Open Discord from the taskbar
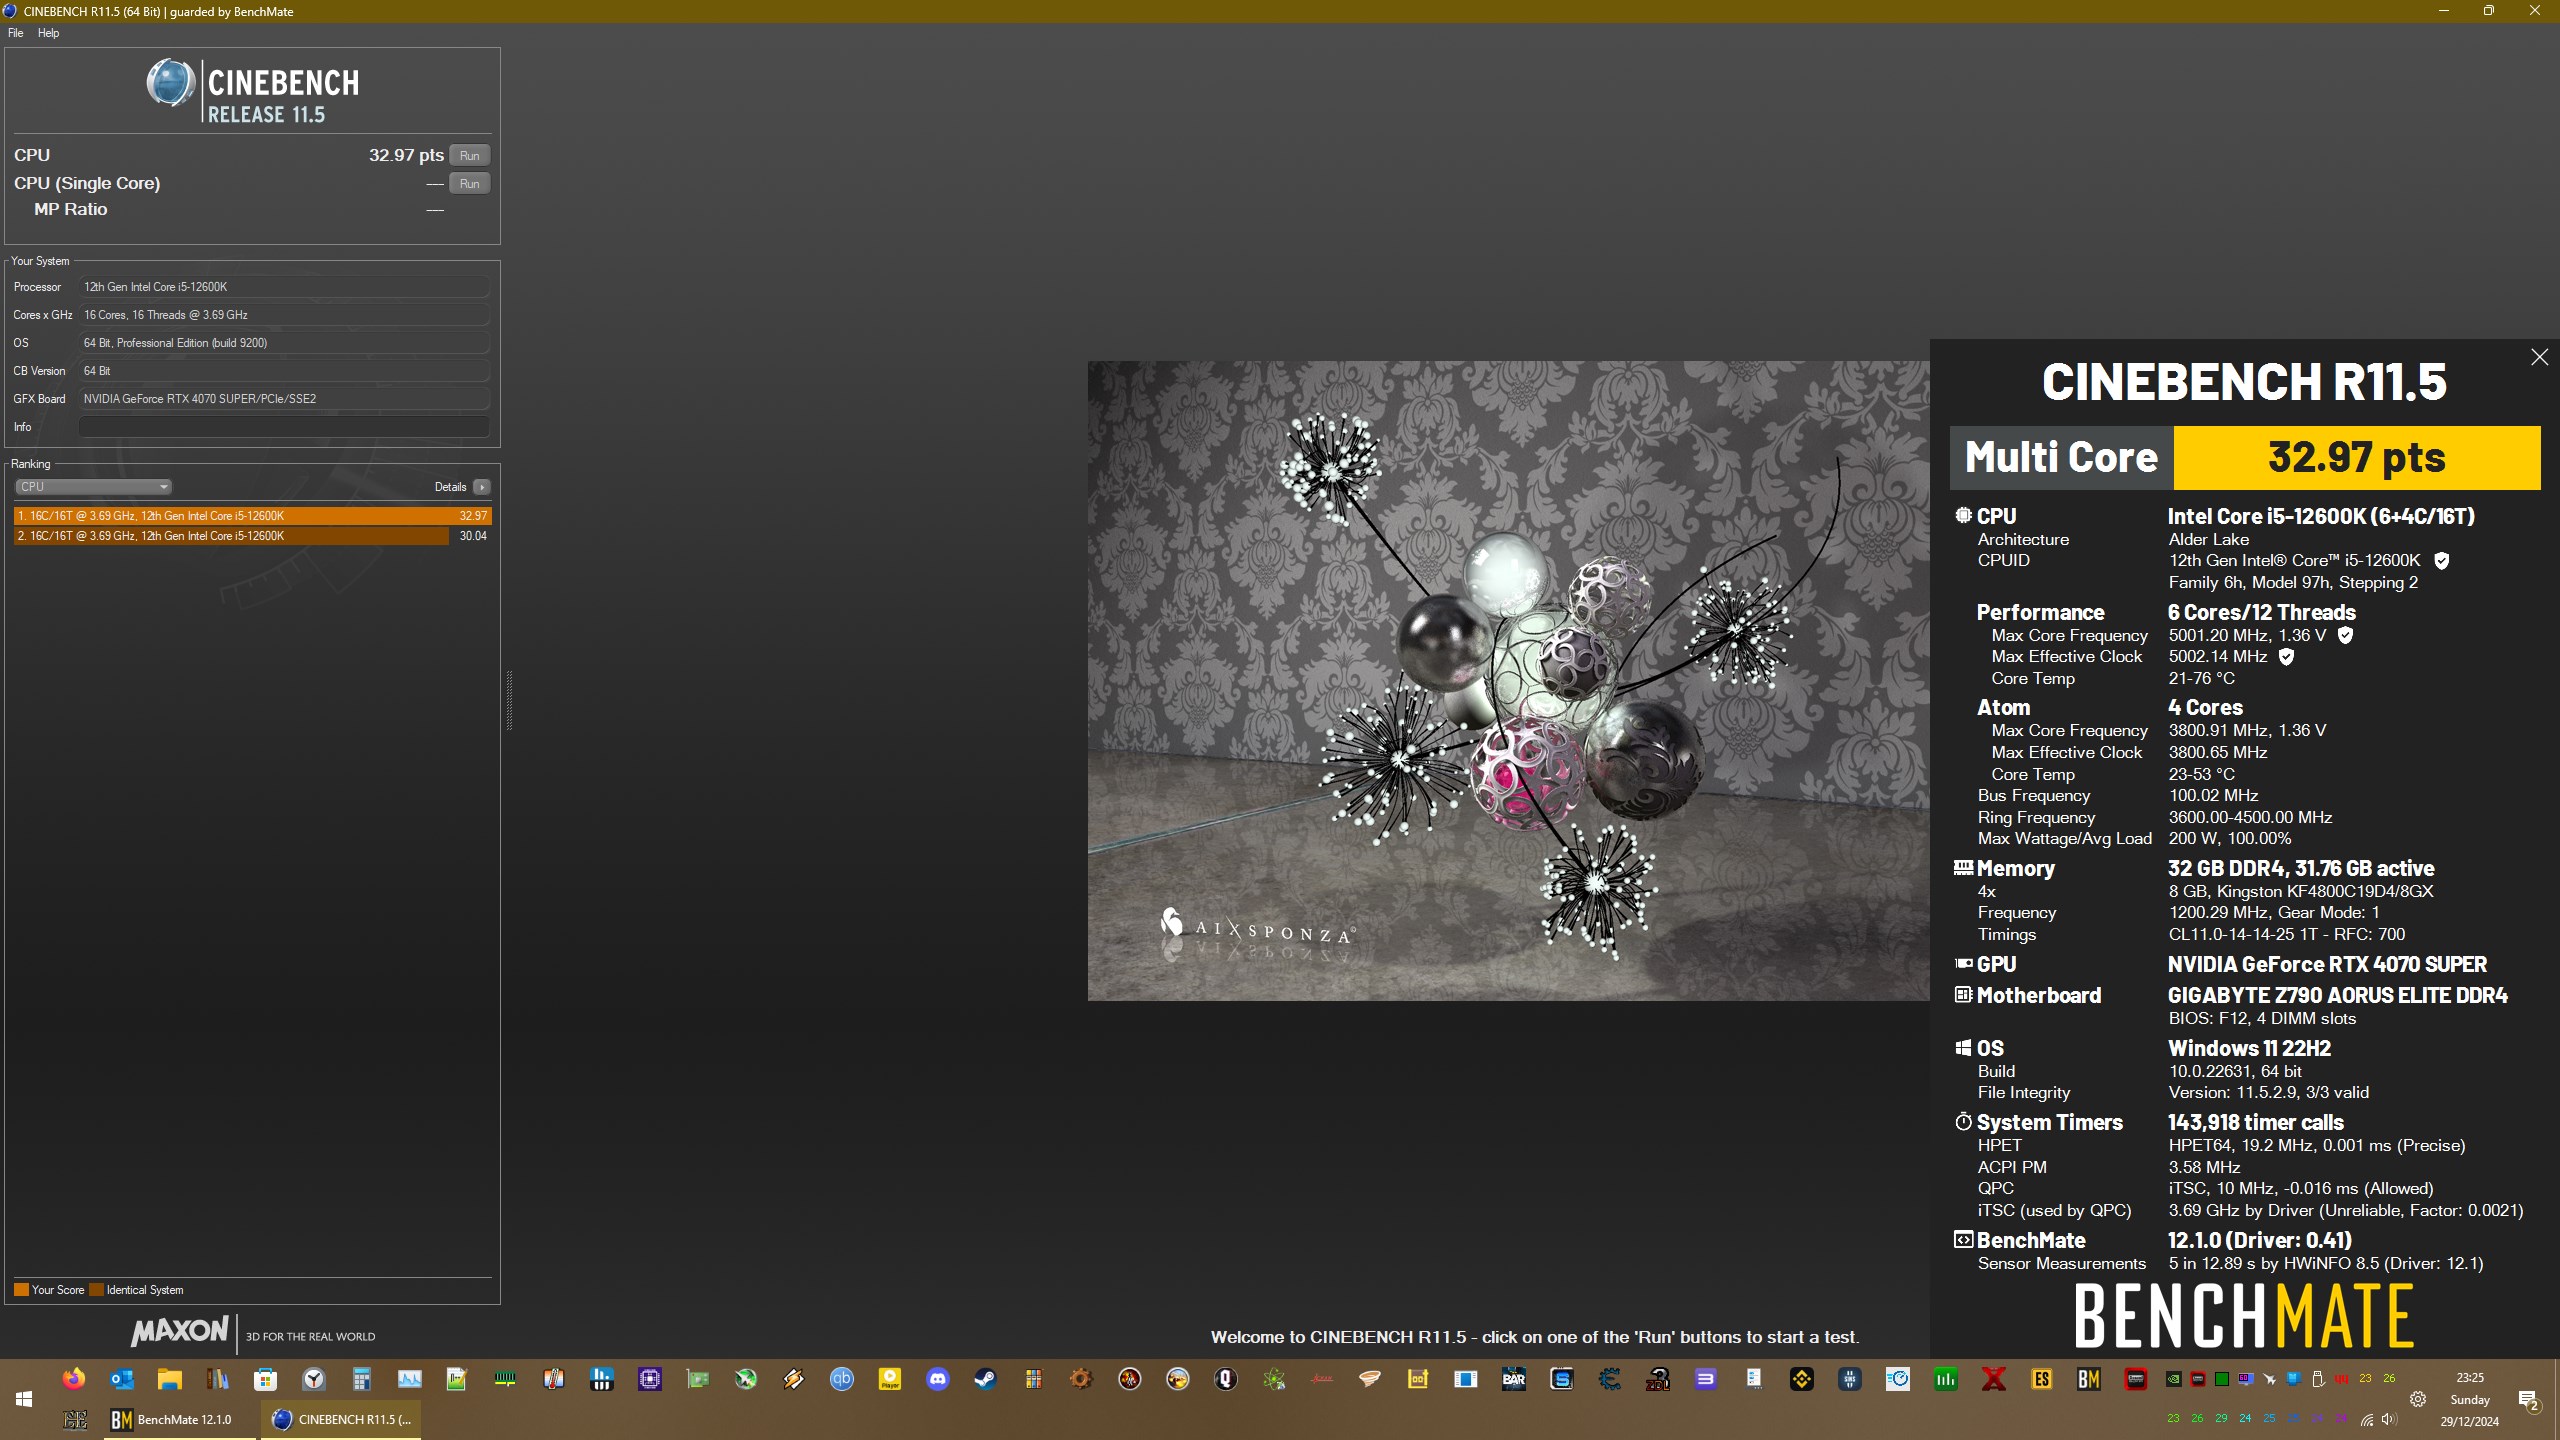Screen dimensions: 2560x1440 [x=938, y=1380]
